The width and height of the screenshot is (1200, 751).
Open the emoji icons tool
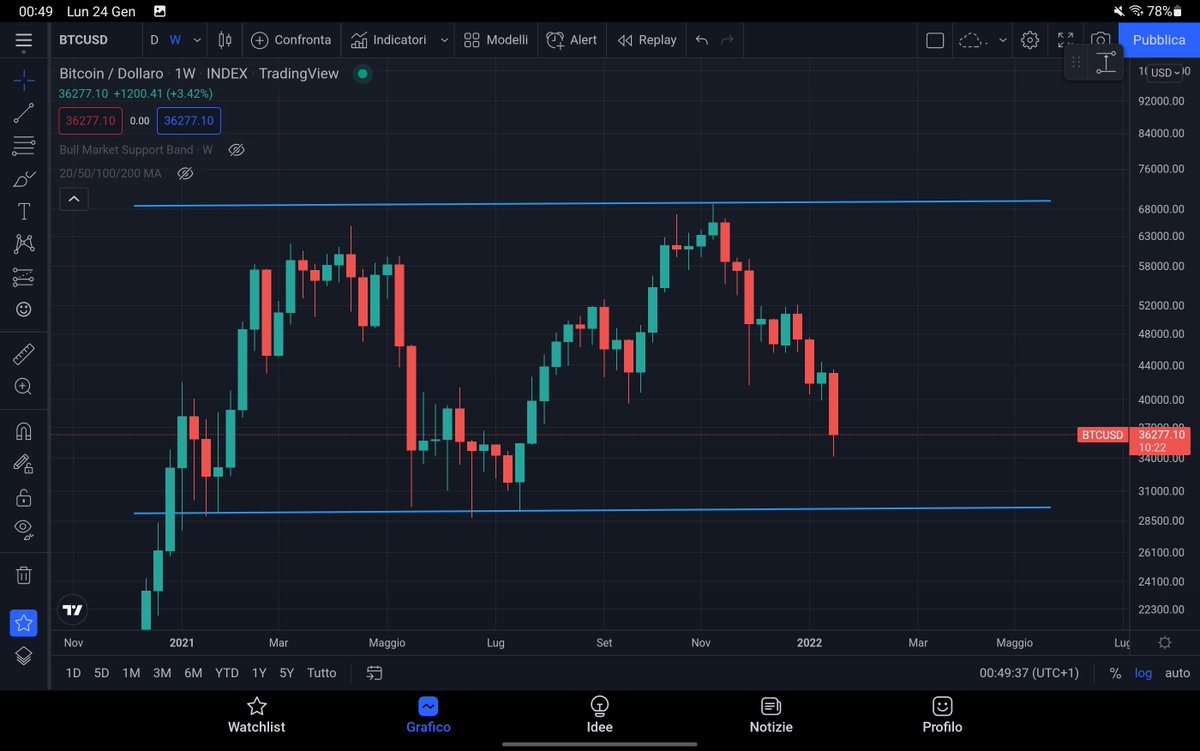pos(24,310)
